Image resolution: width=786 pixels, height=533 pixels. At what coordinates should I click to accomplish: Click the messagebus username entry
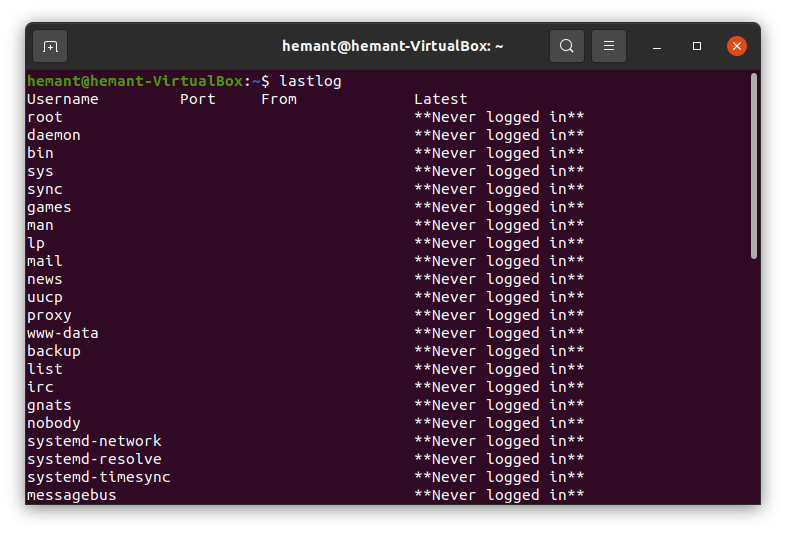click(x=72, y=495)
